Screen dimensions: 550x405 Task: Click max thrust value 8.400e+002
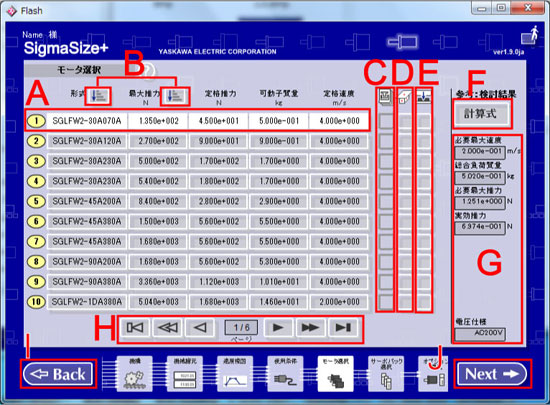point(158,201)
